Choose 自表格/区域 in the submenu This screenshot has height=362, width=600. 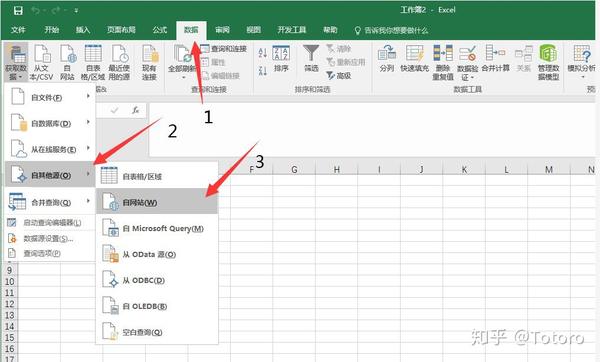157,176
